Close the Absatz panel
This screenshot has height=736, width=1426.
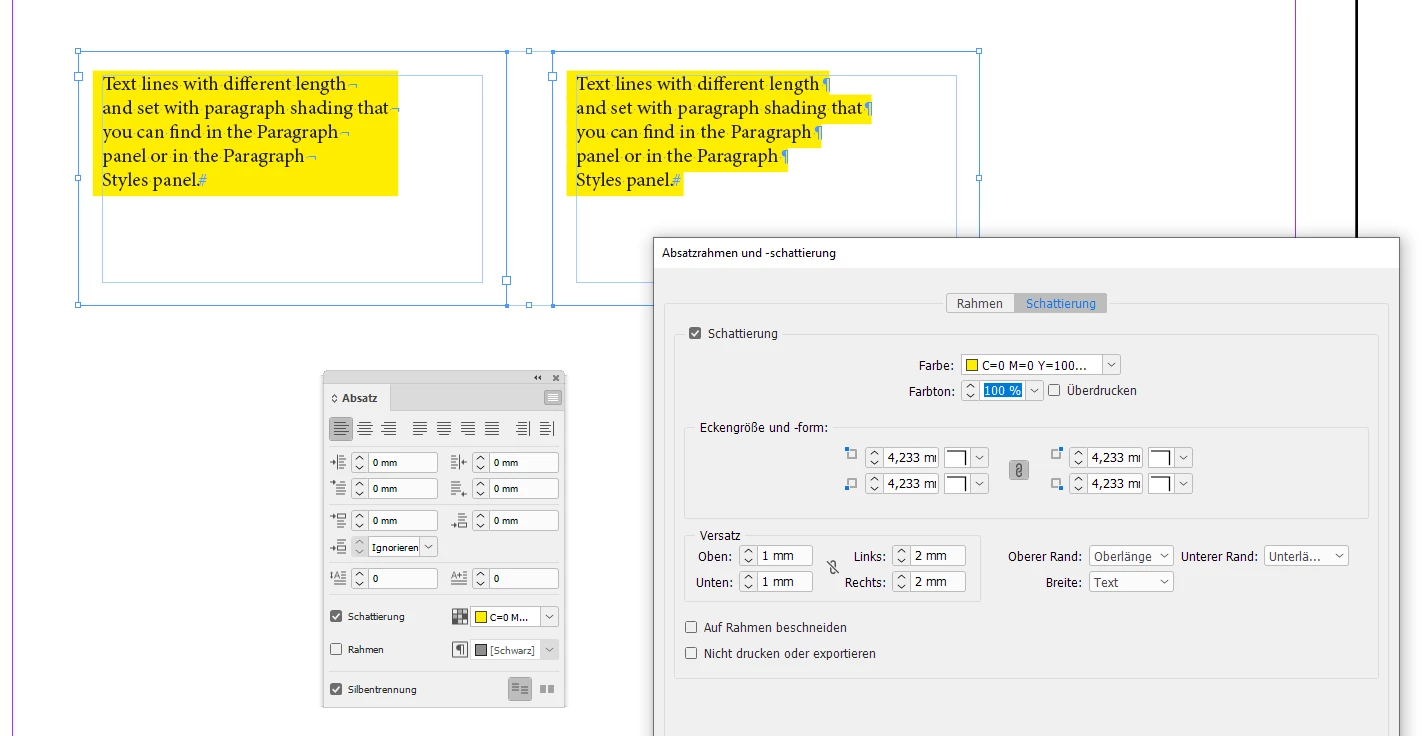tap(556, 378)
